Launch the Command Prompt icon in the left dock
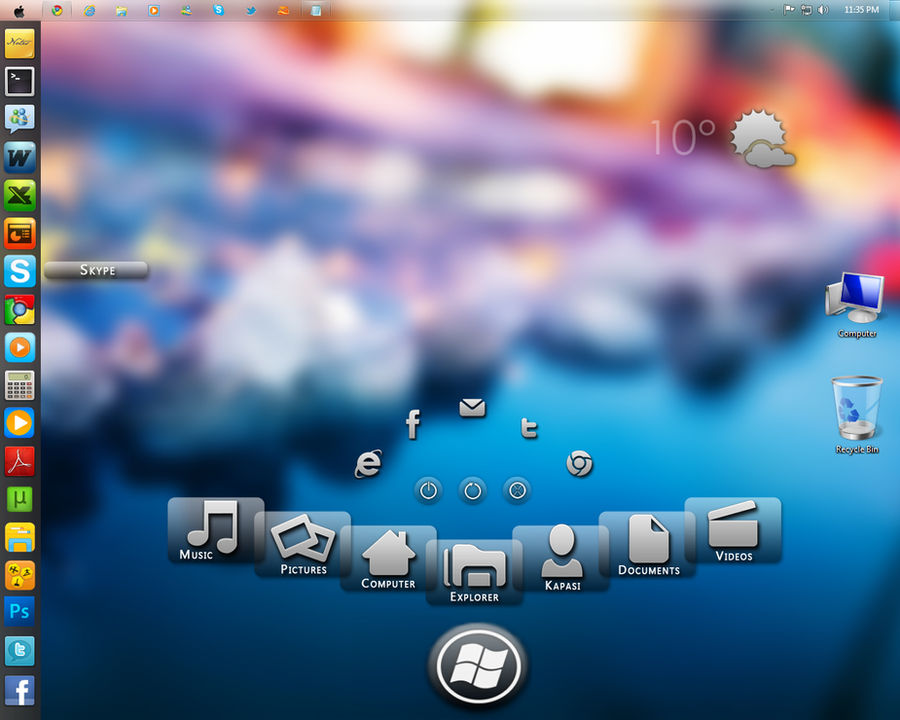 click(20, 81)
